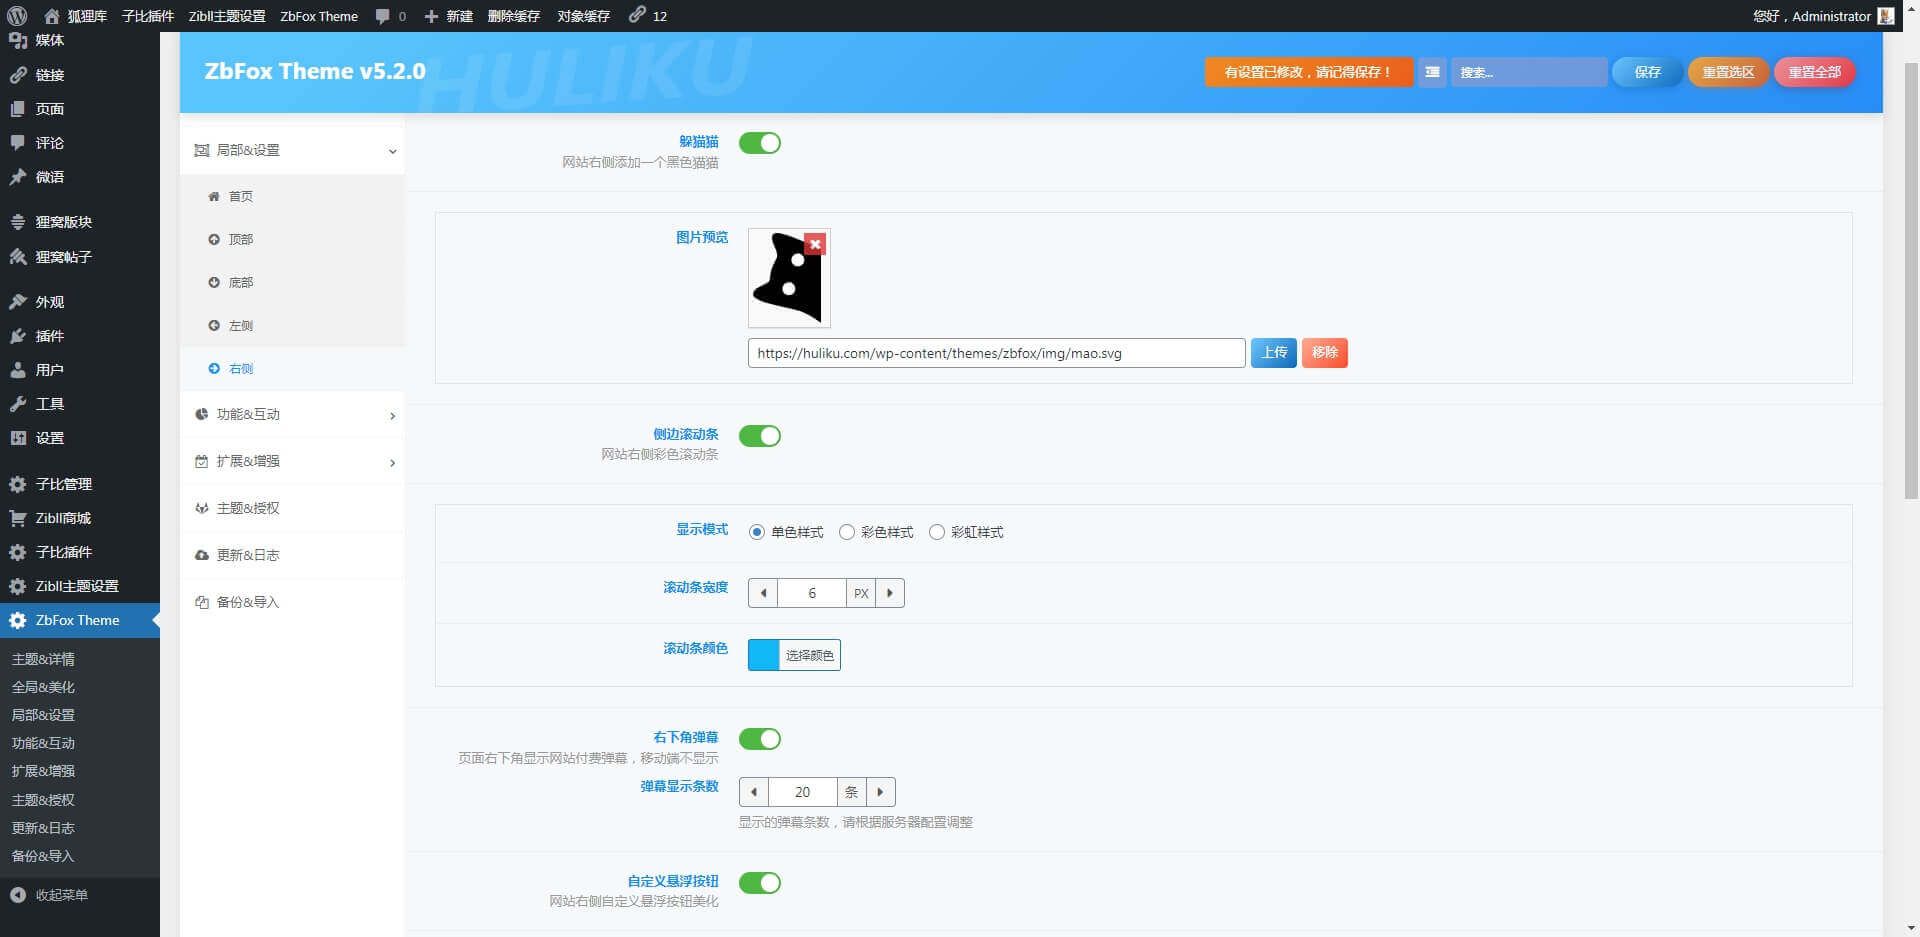Open the 顶部 settings tab

pos(241,239)
